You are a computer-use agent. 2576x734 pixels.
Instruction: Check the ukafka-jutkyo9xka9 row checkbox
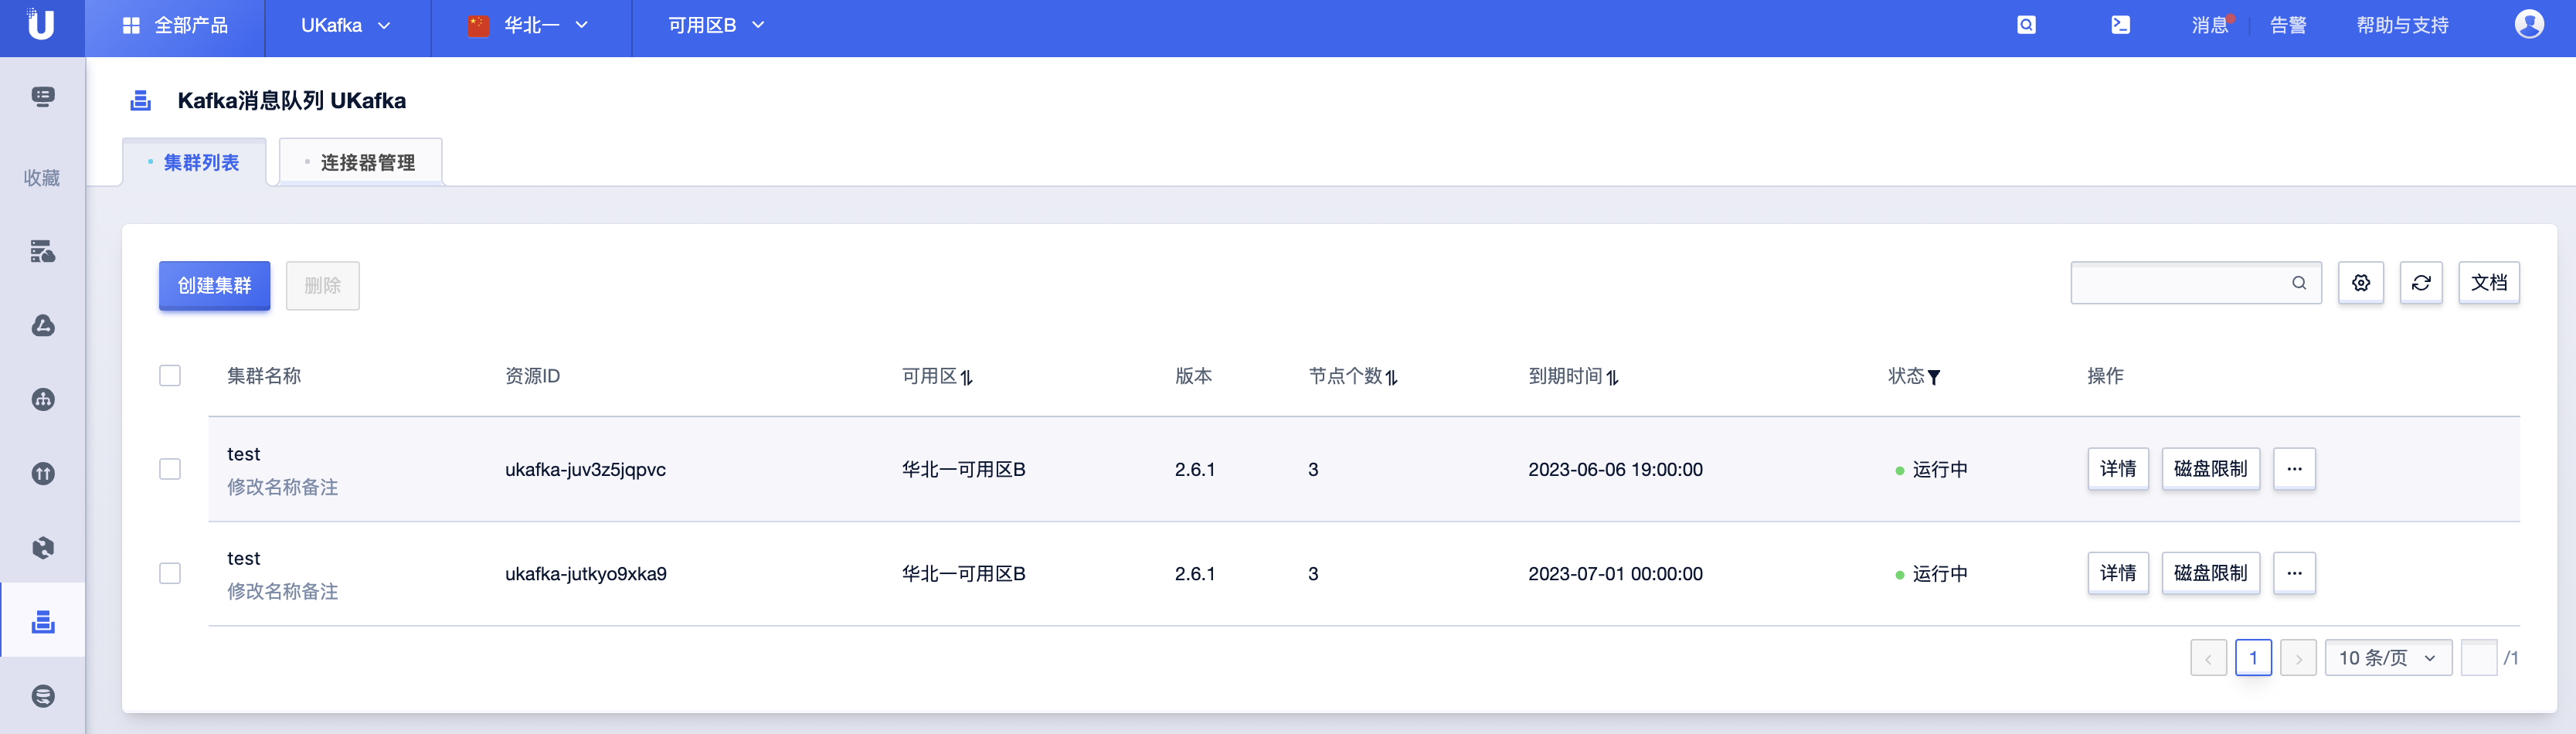pos(170,573)
